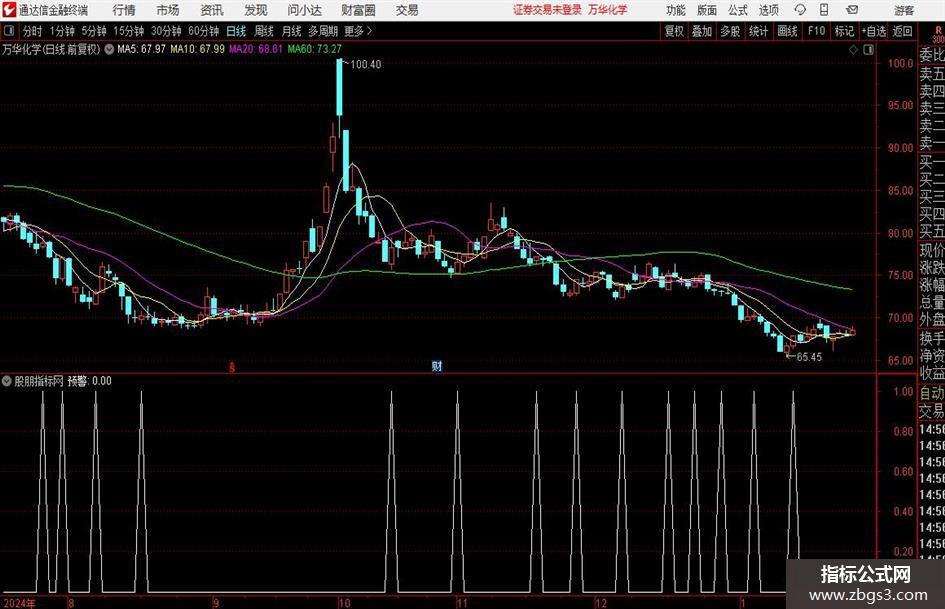Select the 月线 monthly chart tab
The height and width of the screenshot is (609, 945).
tap(292, 31)
